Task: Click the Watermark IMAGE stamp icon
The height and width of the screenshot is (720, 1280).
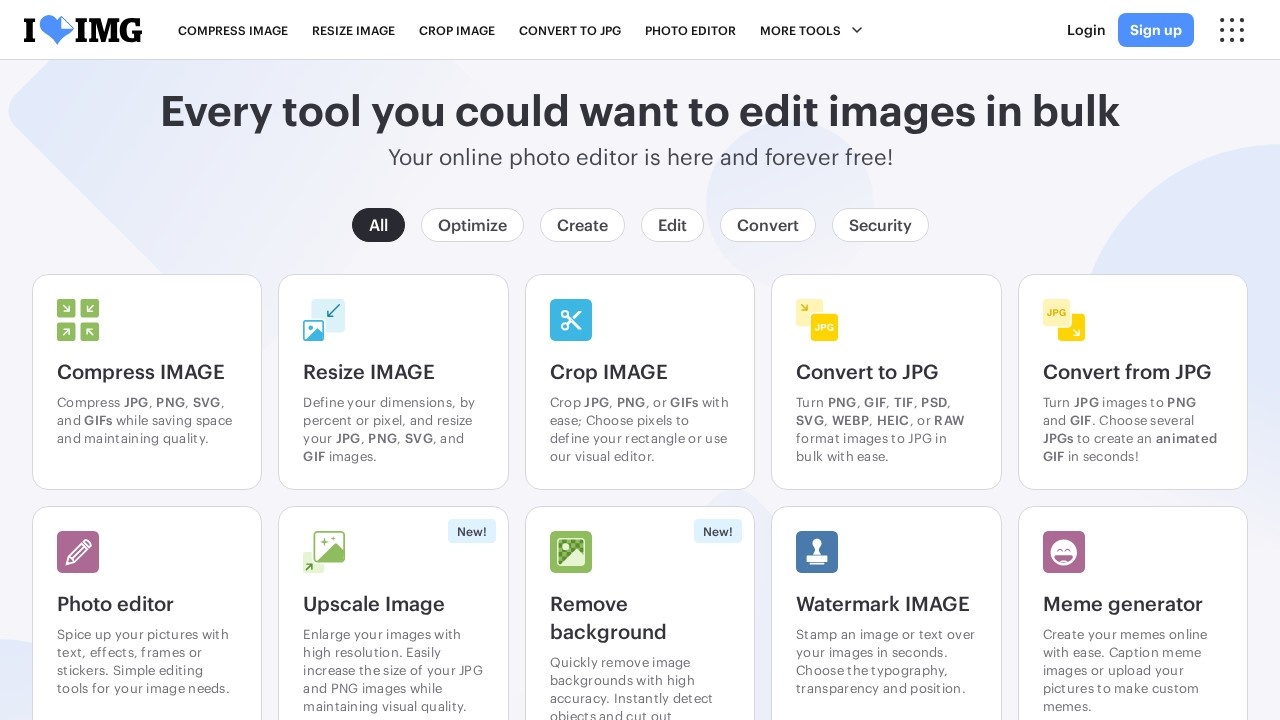Action: 817,552
